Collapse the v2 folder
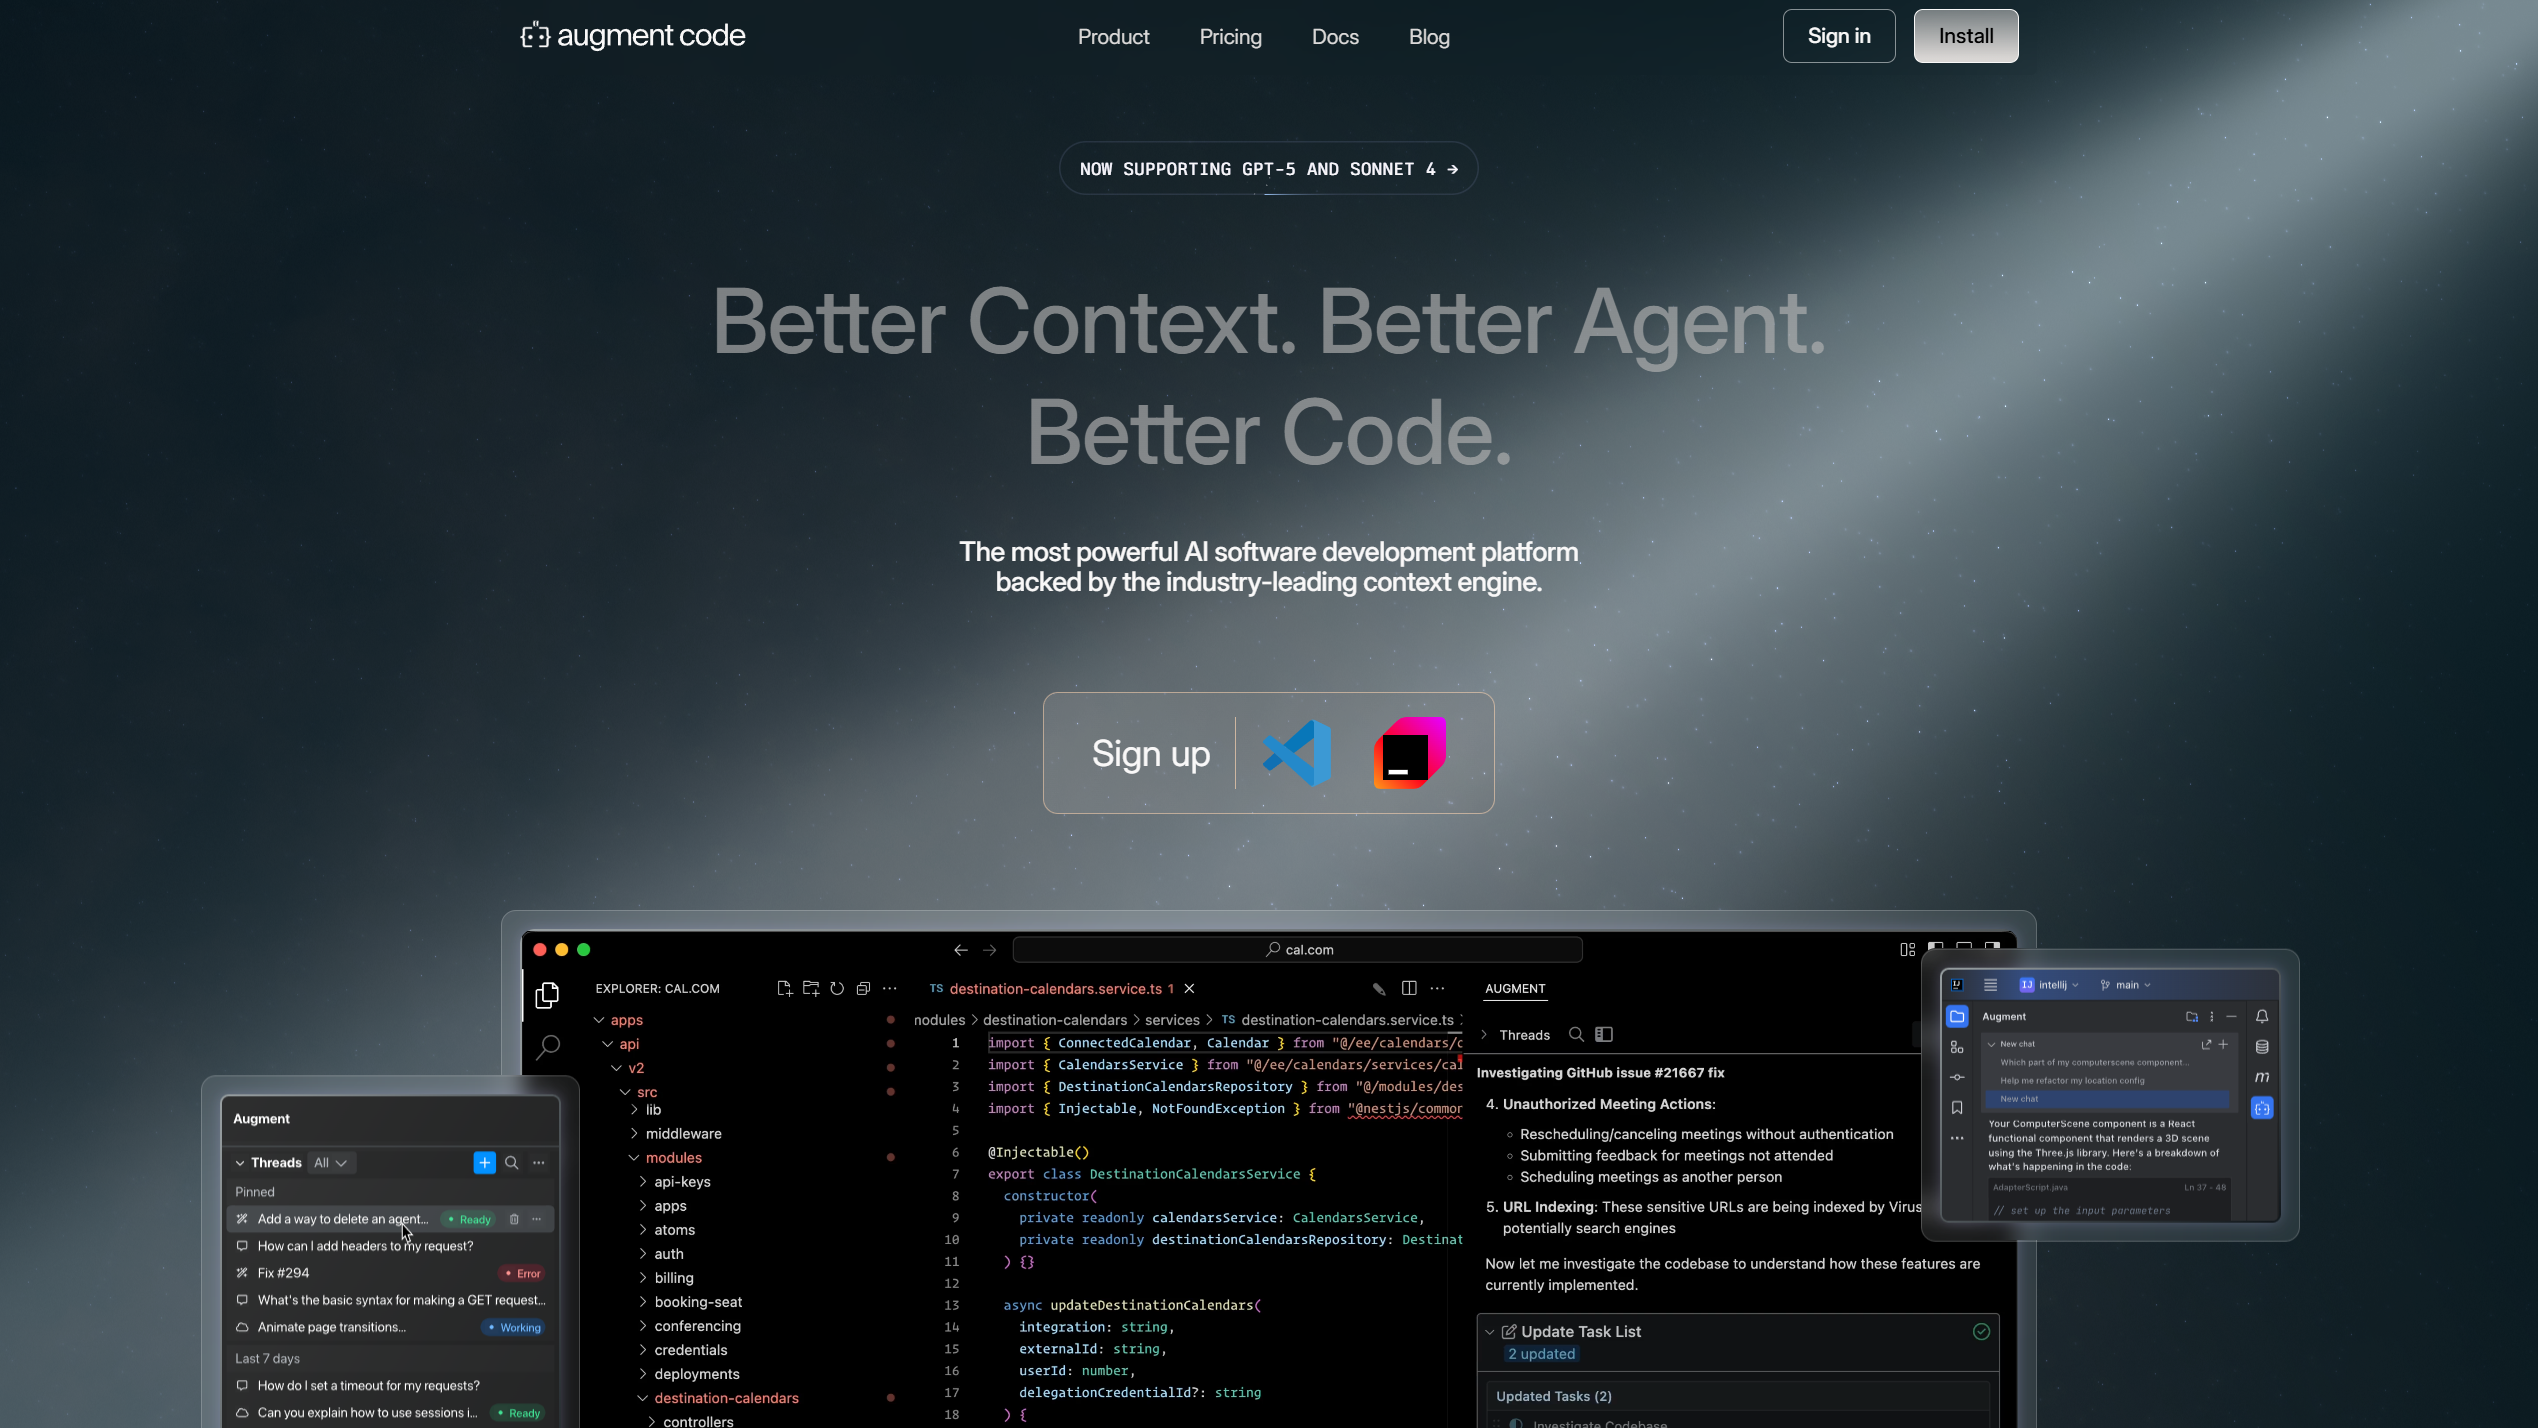This screenshot has height=1428, width=2540. [x=616, y=1068]
